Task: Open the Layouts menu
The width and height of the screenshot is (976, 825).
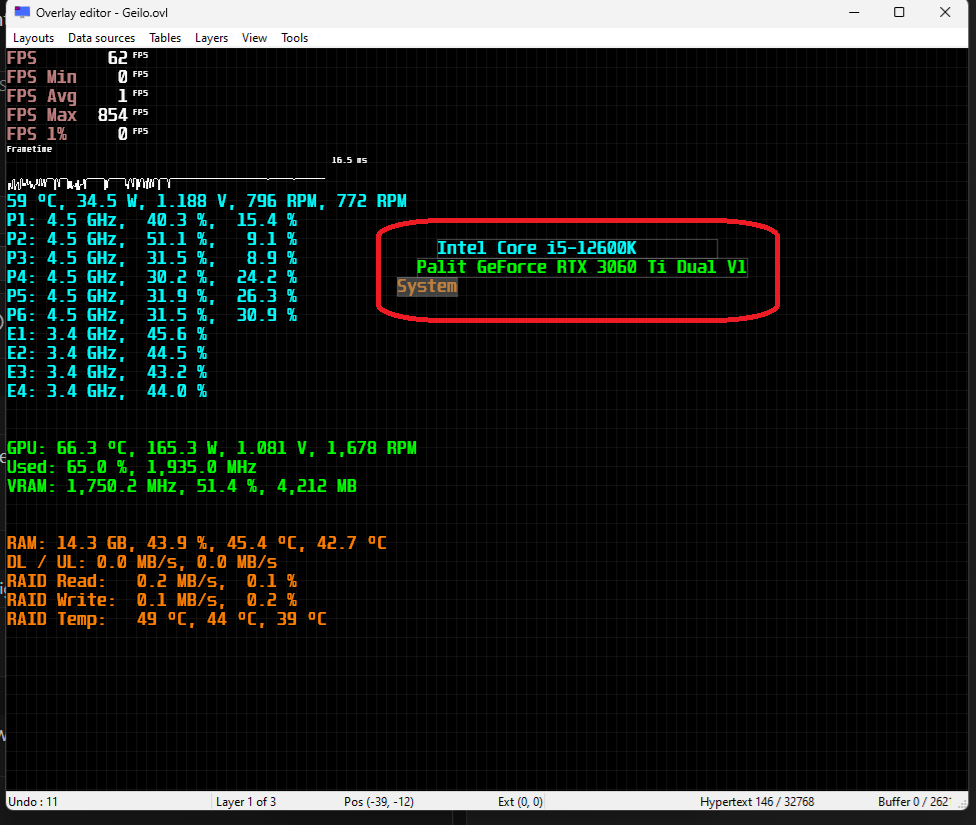Action: click(x=33, y=38)
